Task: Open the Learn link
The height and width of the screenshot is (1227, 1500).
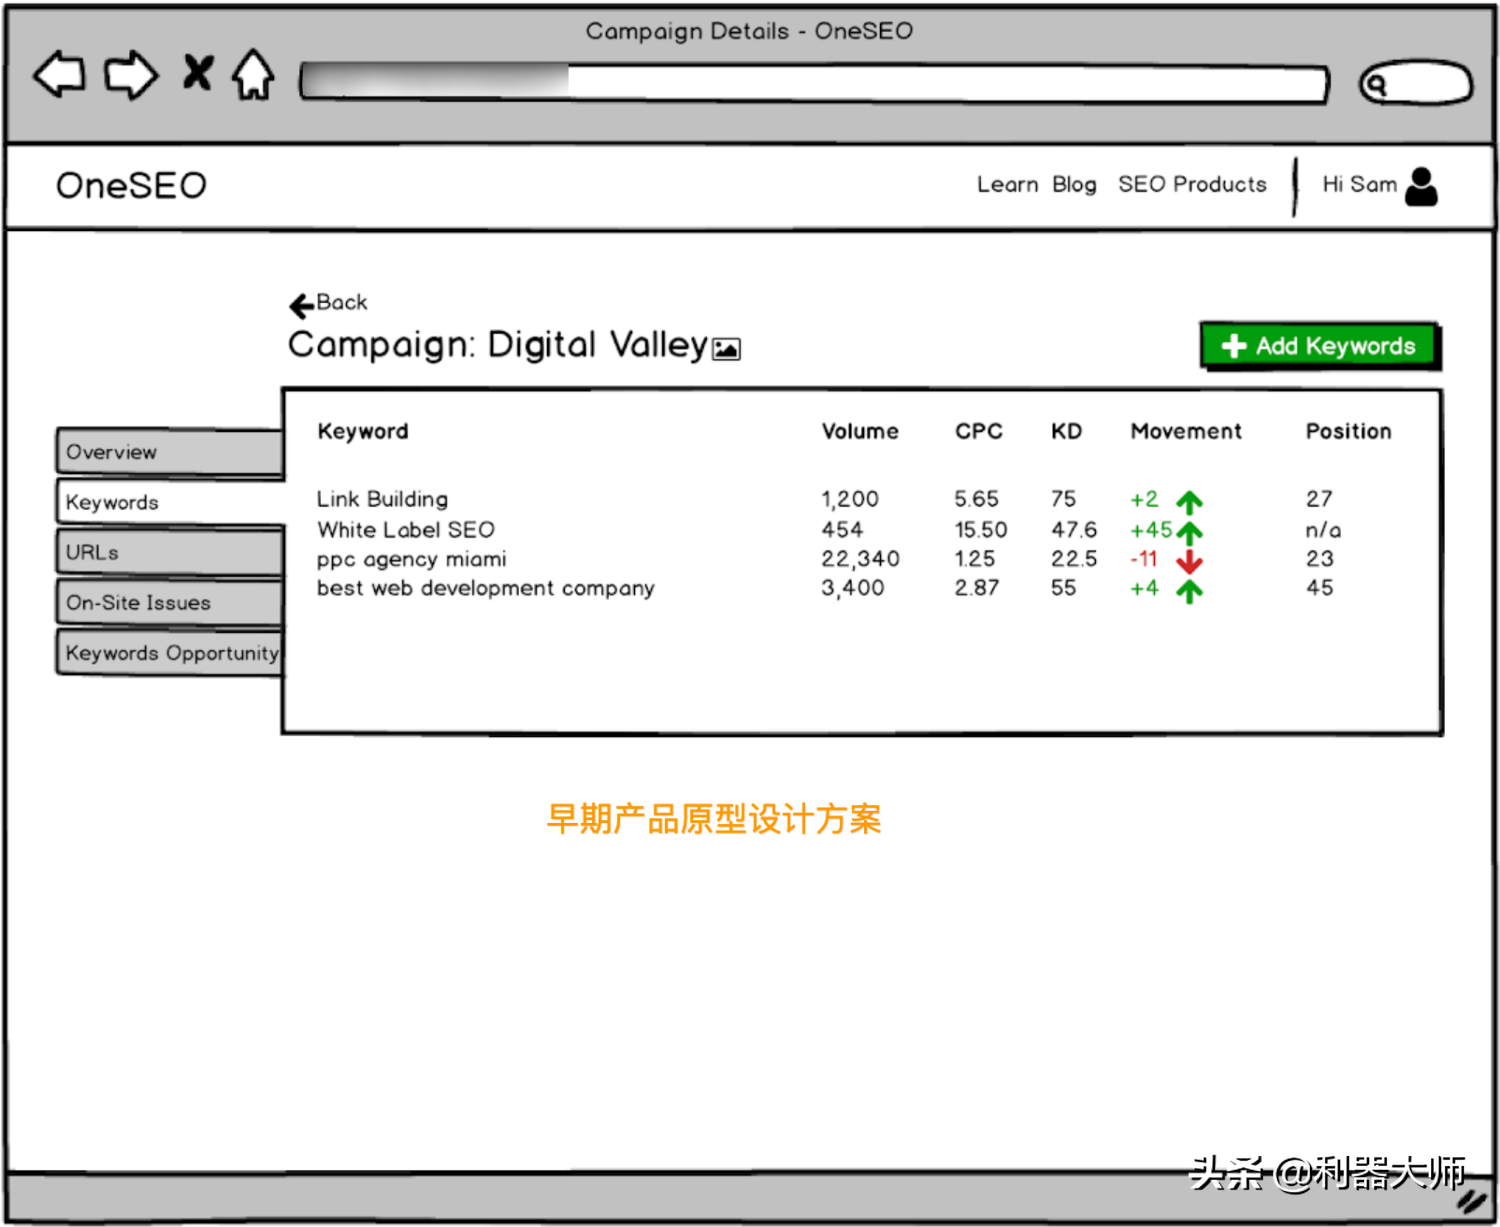Action: click(x=1007, y=184)
